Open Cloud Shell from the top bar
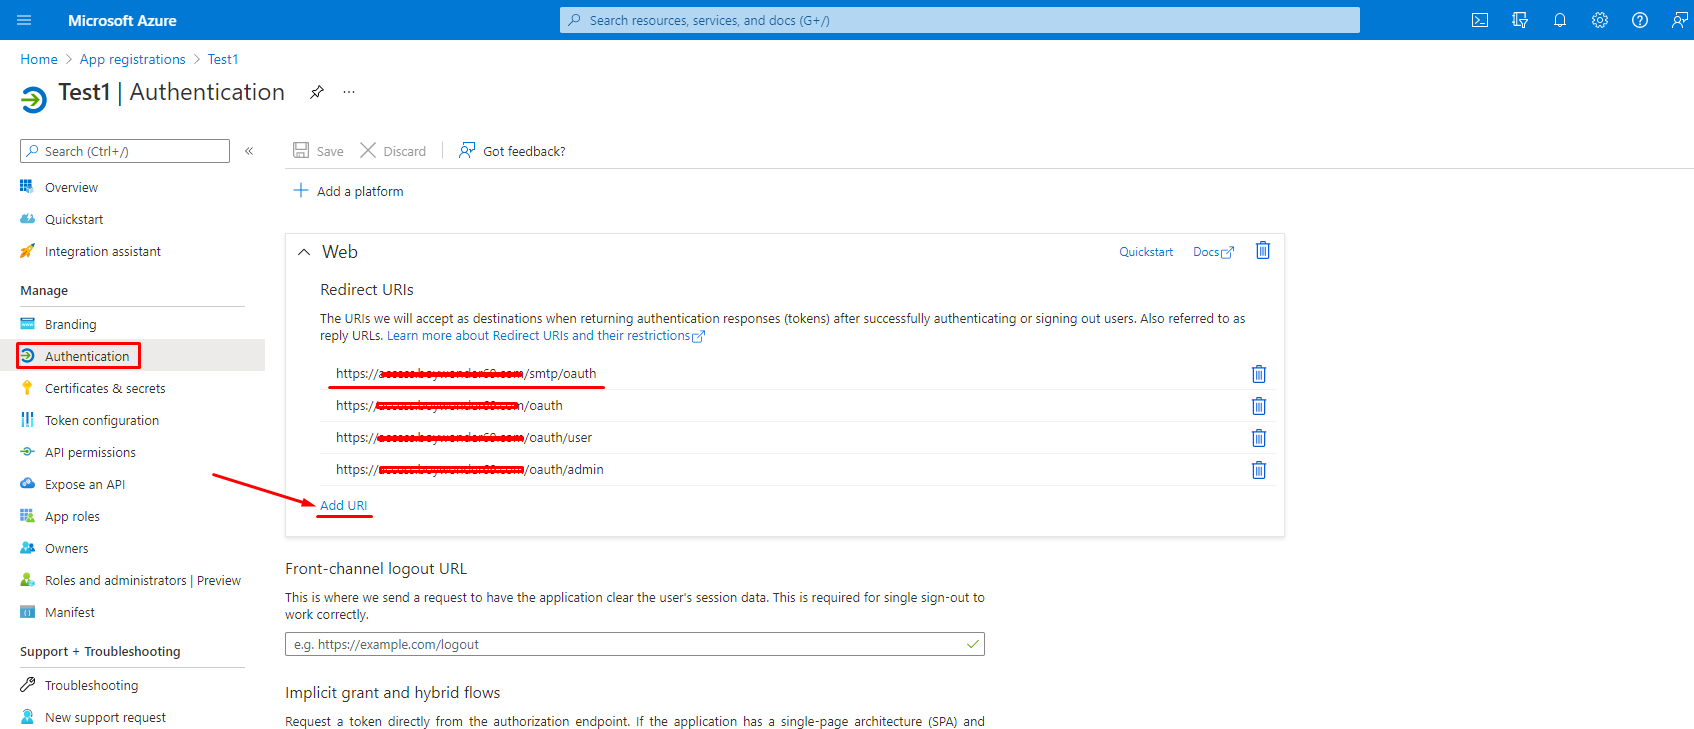Image resolution: width=1694 pixels, height=729 pixels. (x=1480, y=20)
